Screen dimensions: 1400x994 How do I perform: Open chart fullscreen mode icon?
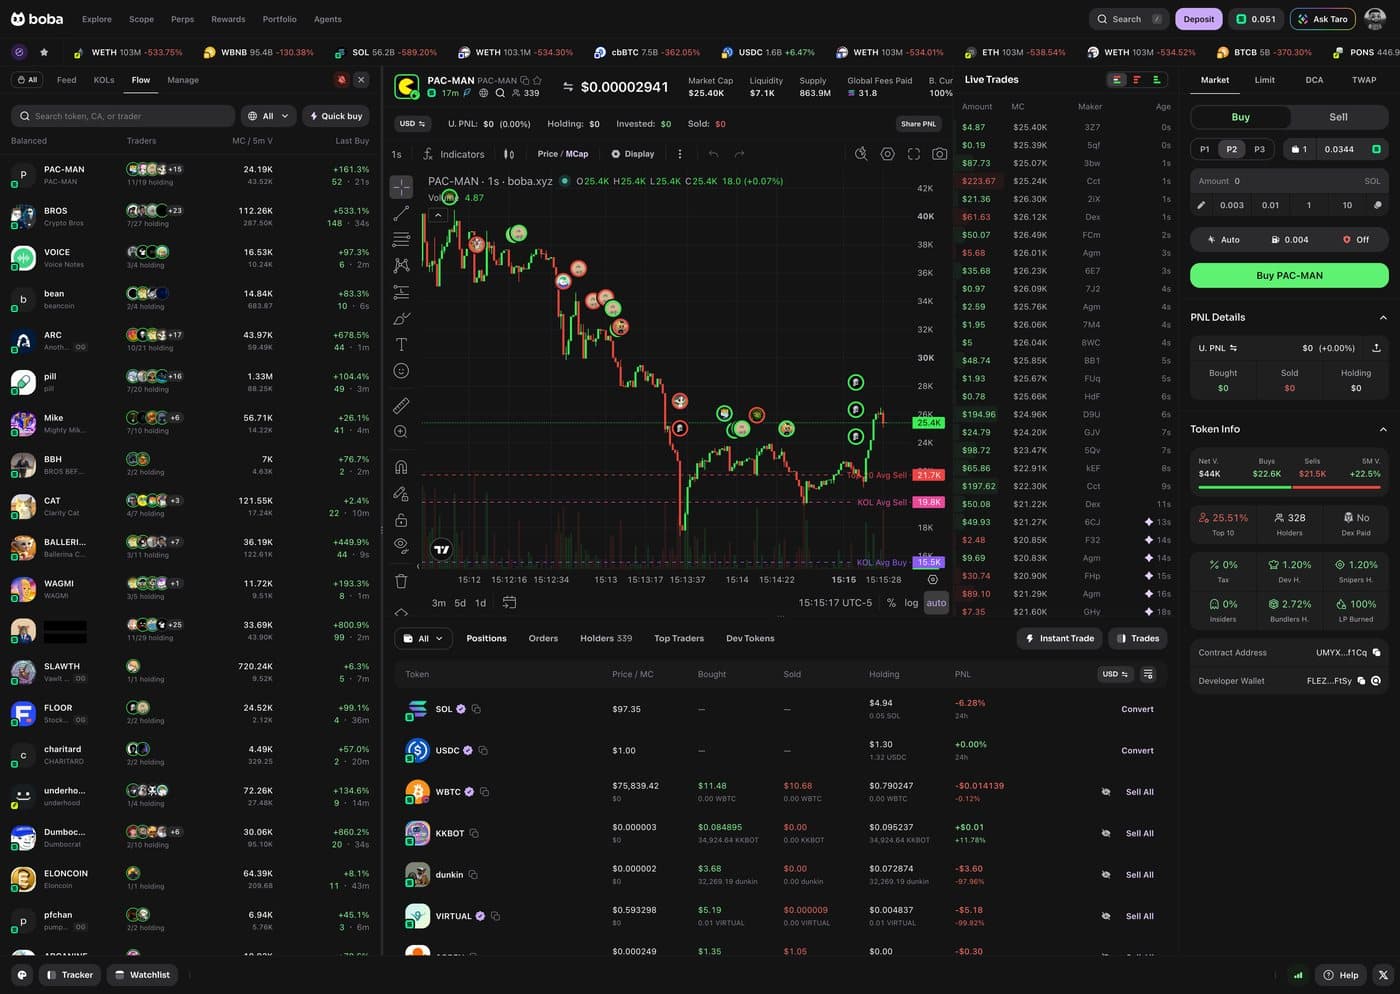[913, 154]
